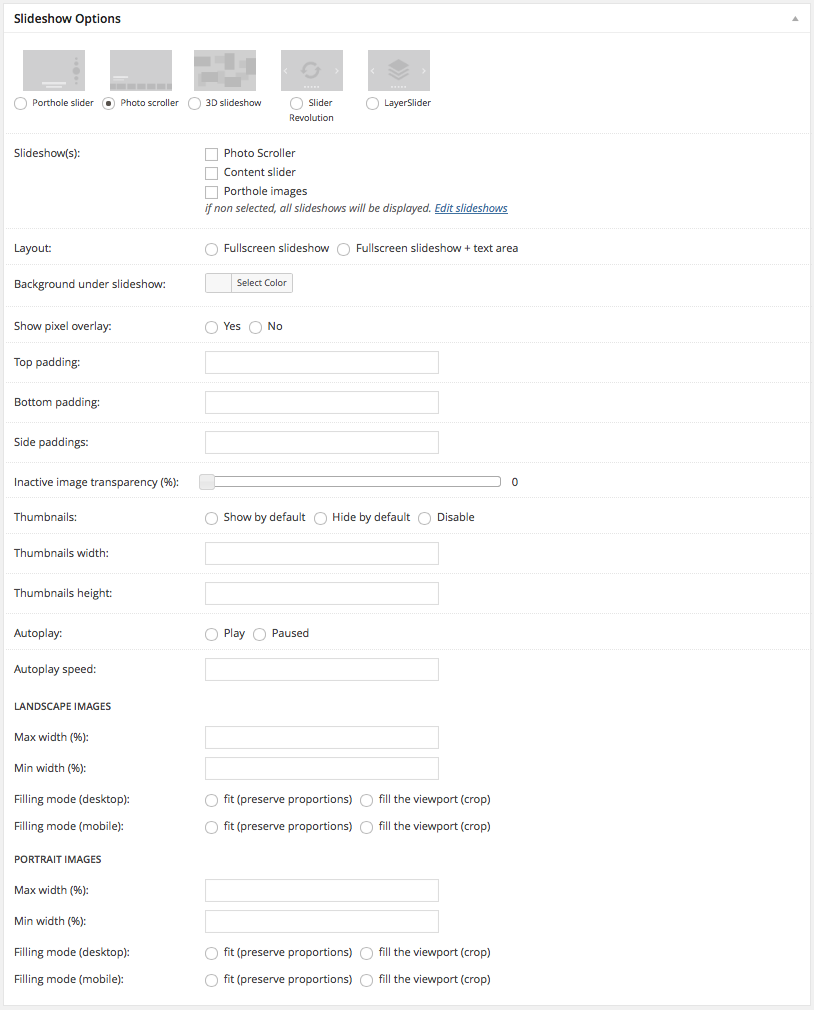Image resolution: width=814 pixels, height=1010 pixels.
Task: Click the Porthole slider preview icon
Action: (x=53, y=71)
